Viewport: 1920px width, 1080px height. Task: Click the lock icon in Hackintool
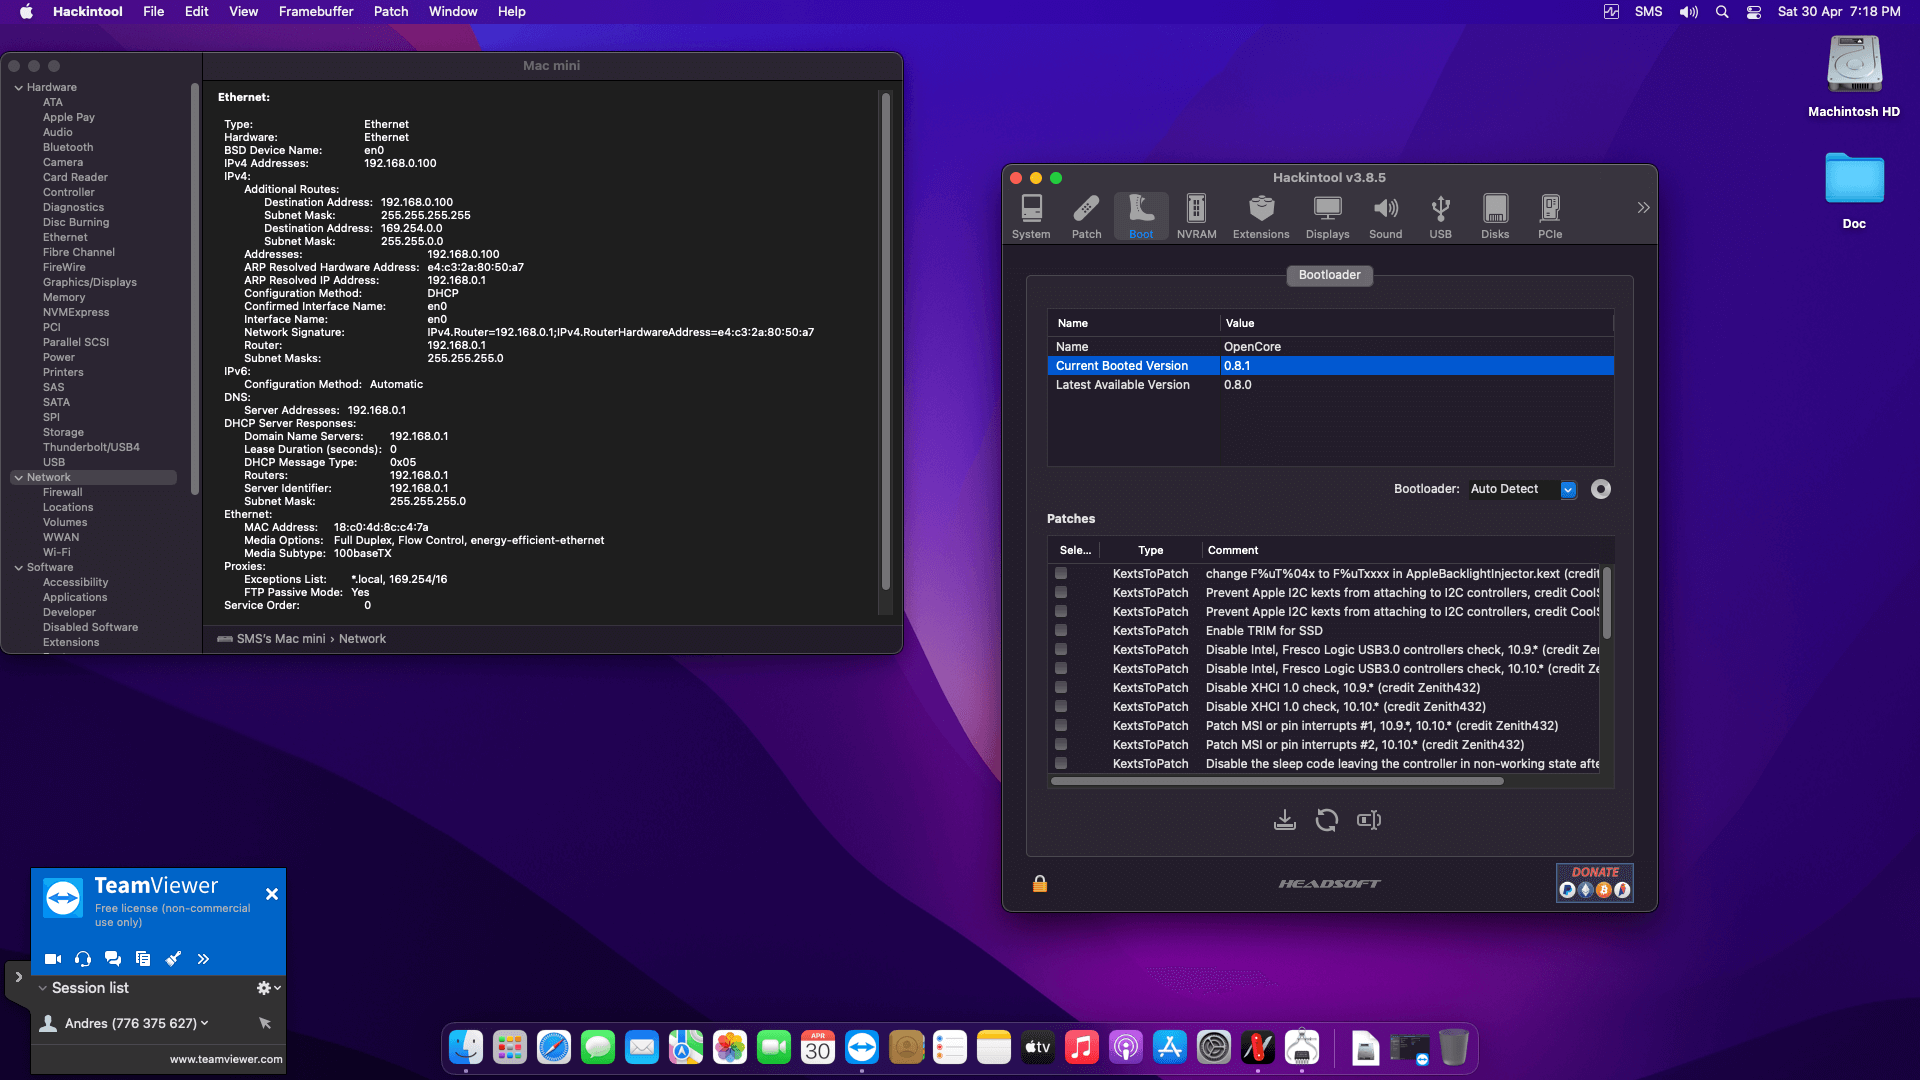point(1039,883)
